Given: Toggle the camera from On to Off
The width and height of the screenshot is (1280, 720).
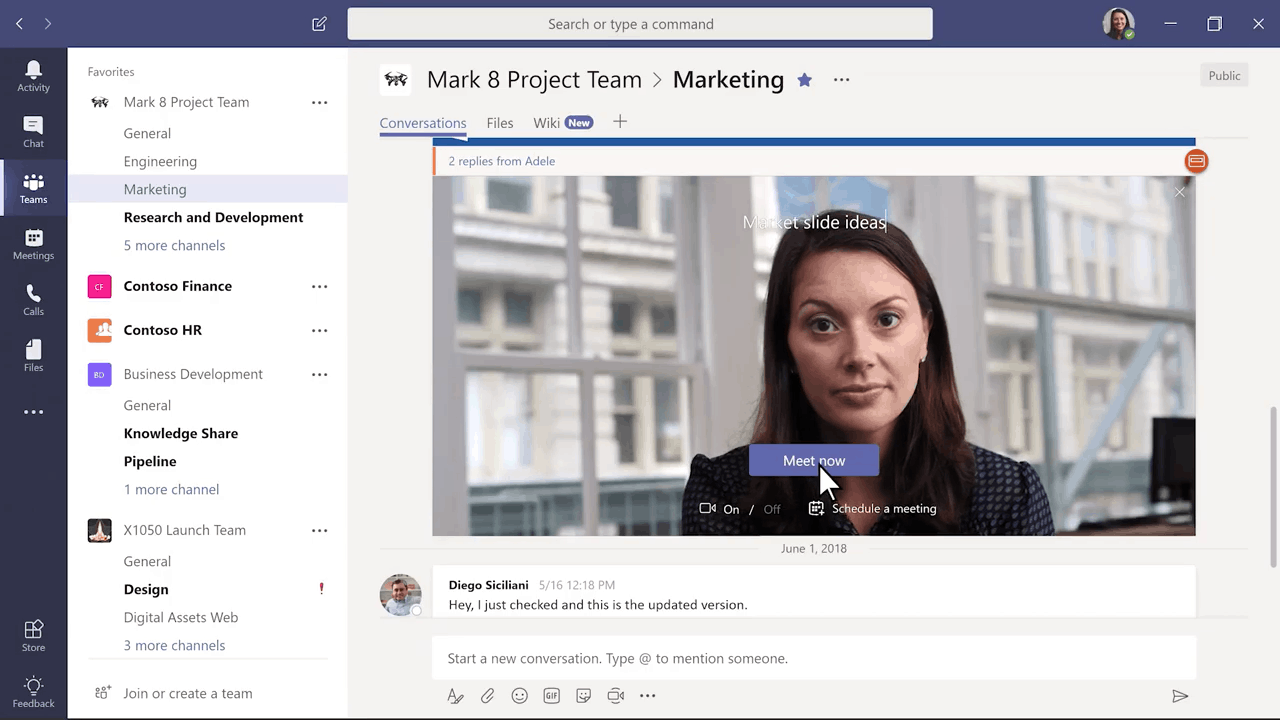Looking at the screenshot, I should tap(771, 509).
